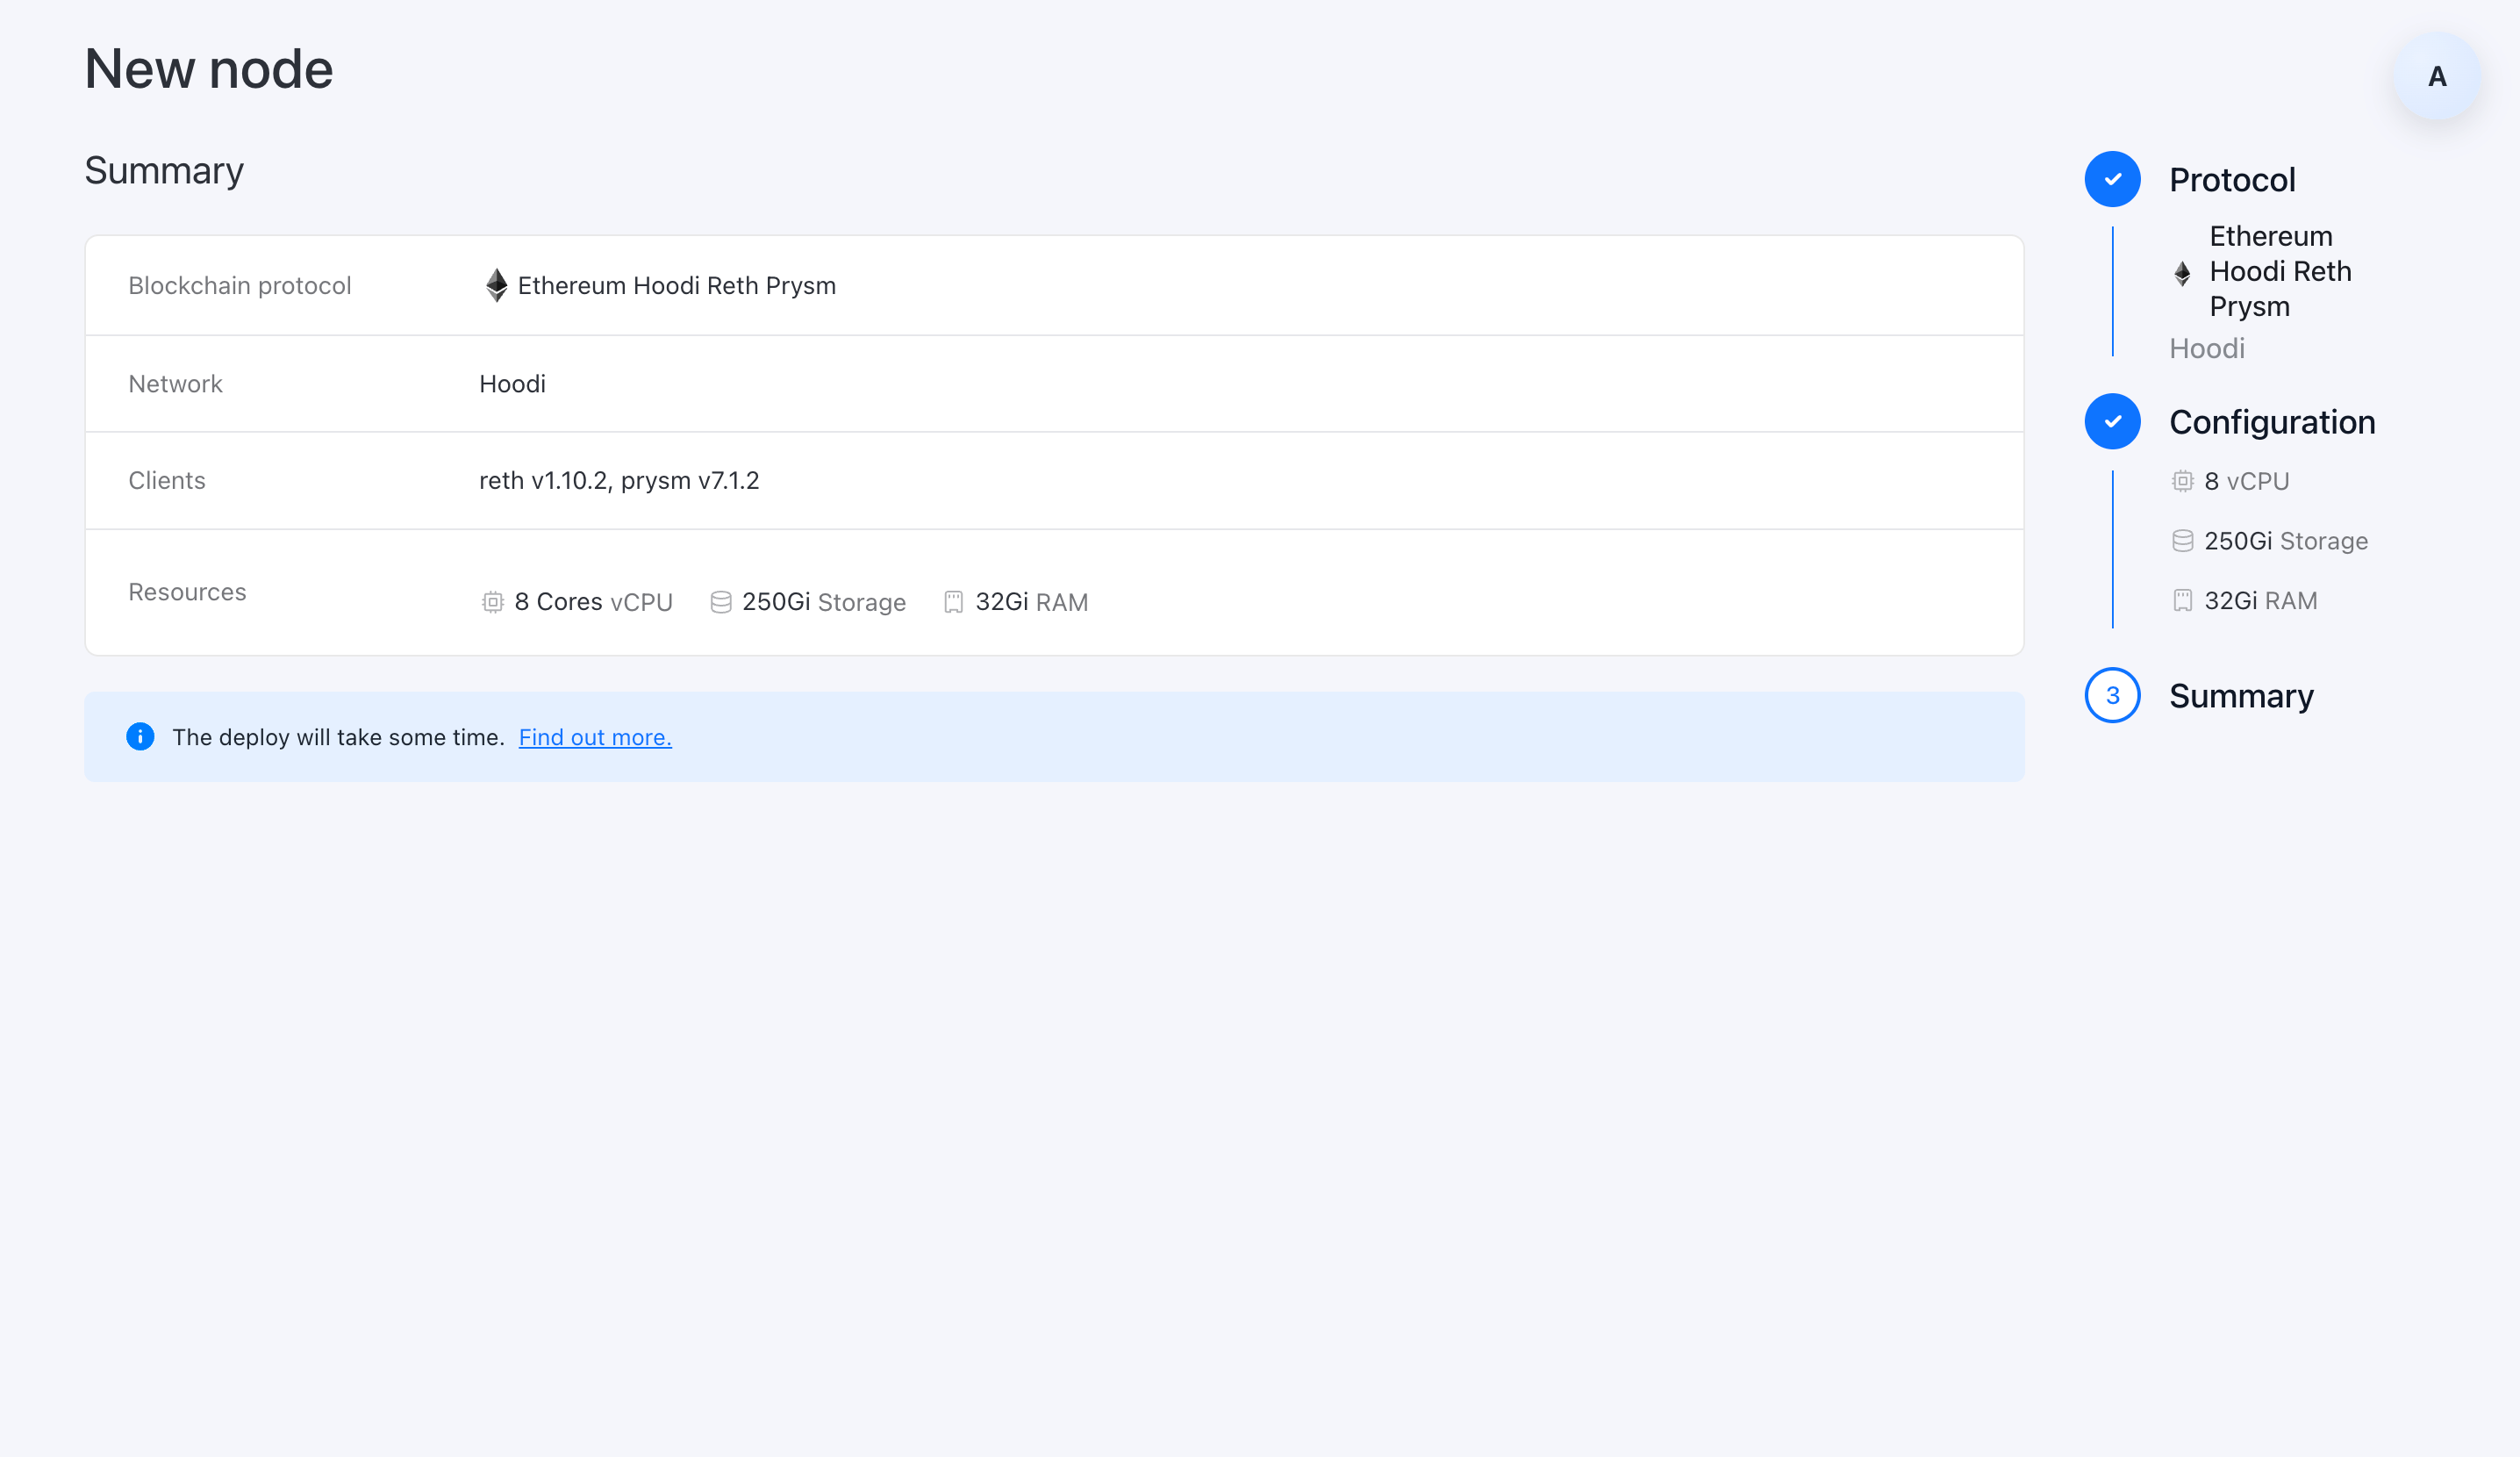Go back to the Protocol step label

click(x=2231, y=180)
